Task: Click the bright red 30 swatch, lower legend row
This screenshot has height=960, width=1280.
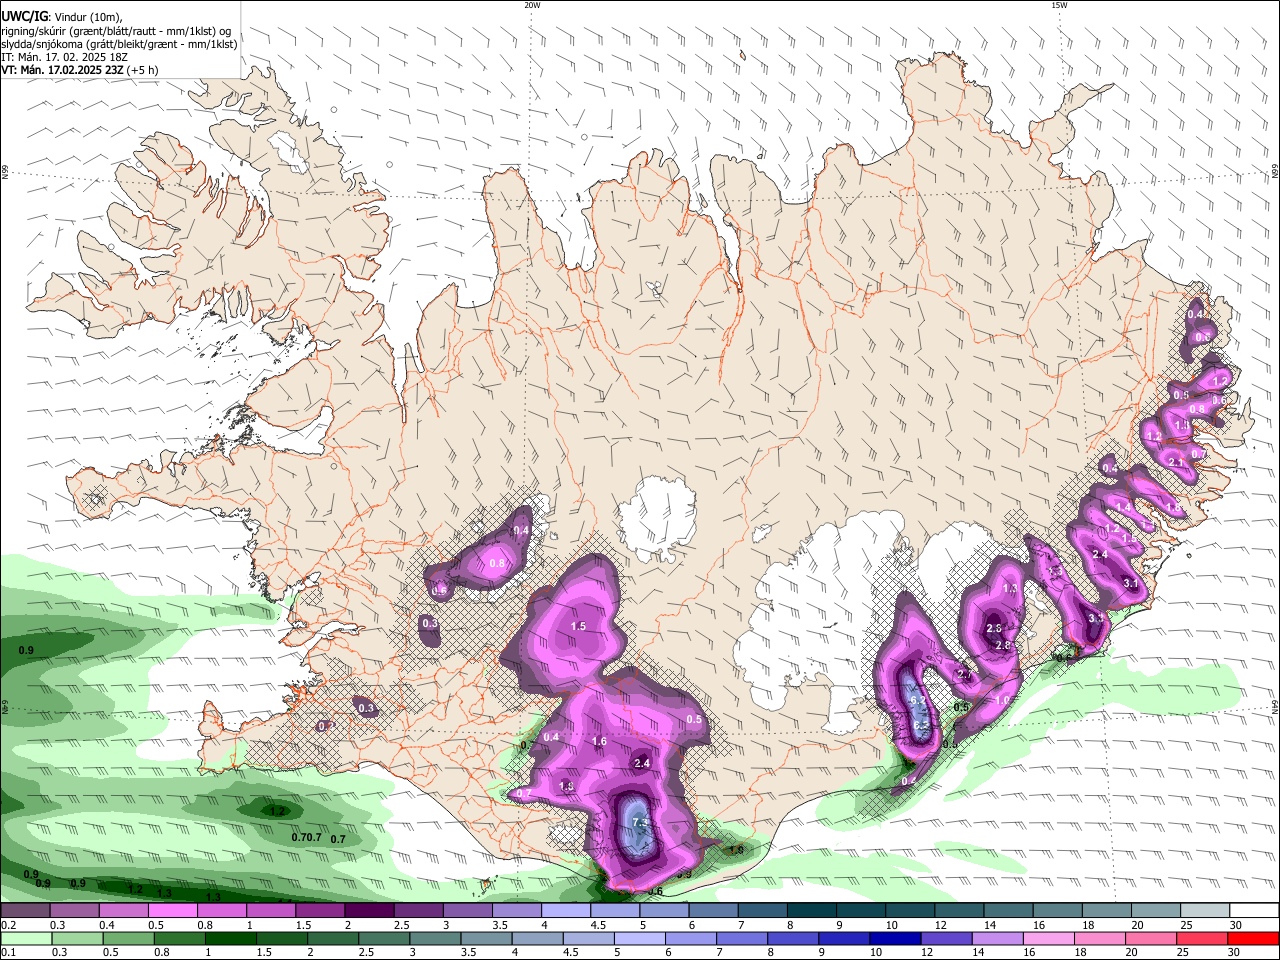Action: pyautogui.click(x=1253, y=939)
